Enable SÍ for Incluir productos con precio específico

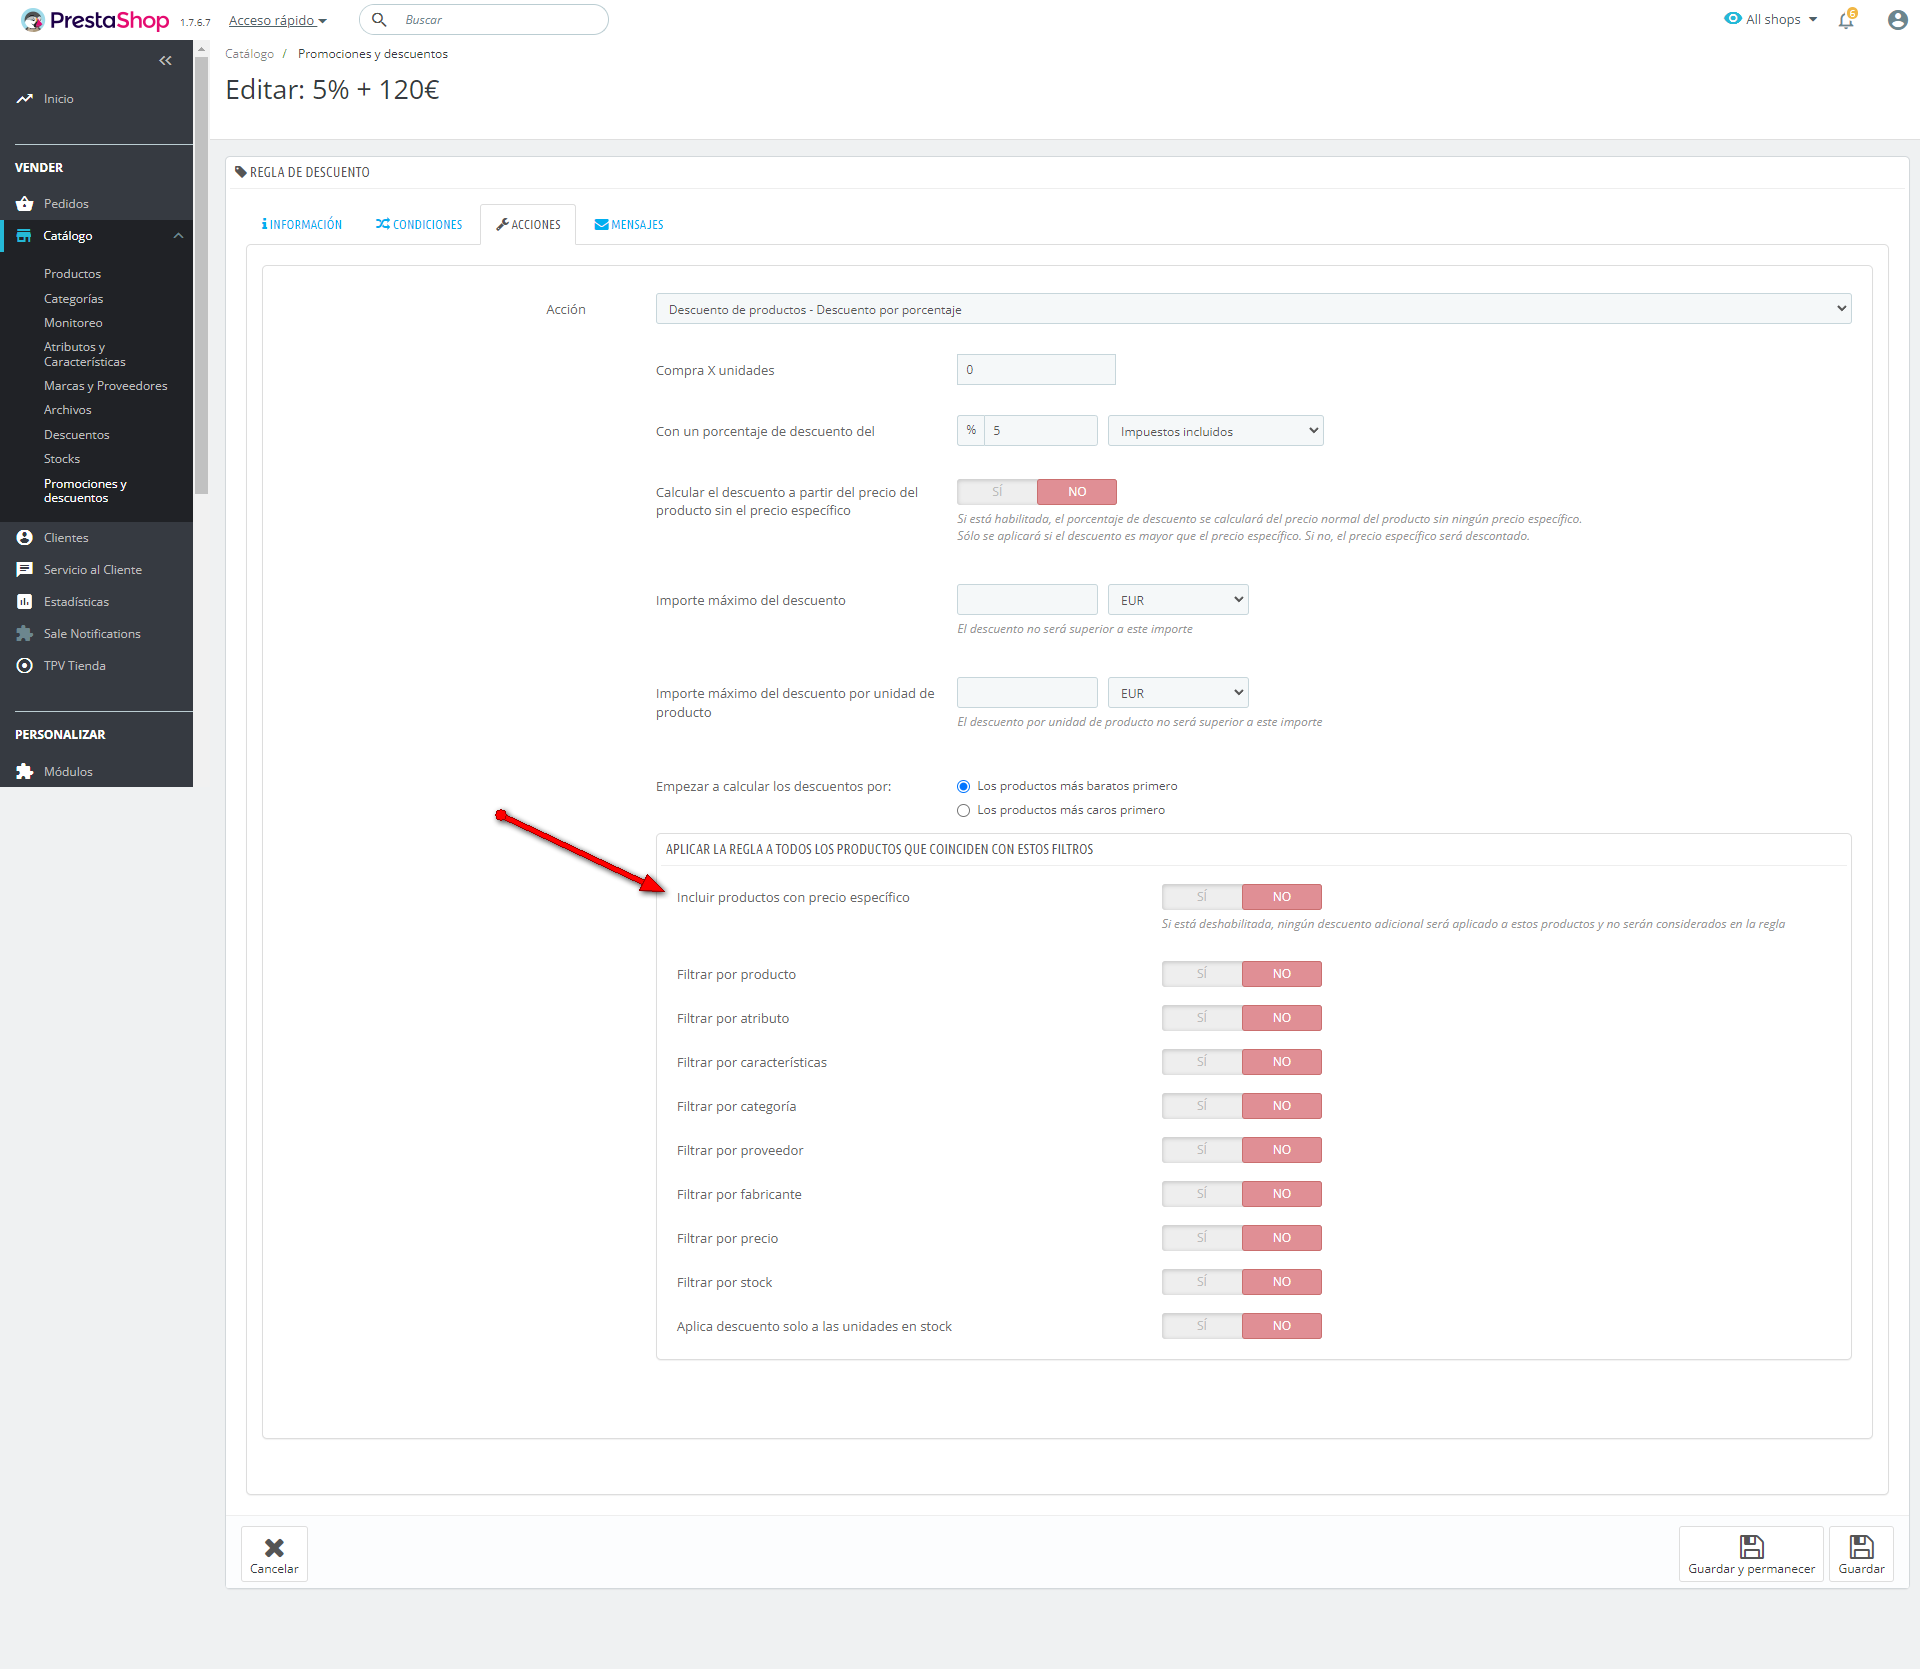pos(1202,897)
